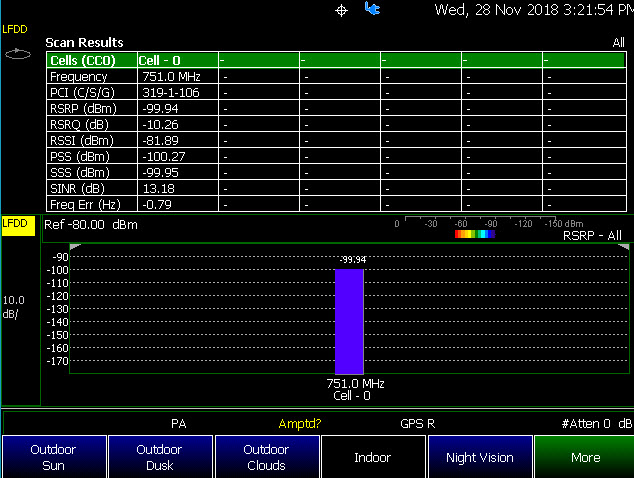Click the PSS (dBm) row label

tap(80, 157)
